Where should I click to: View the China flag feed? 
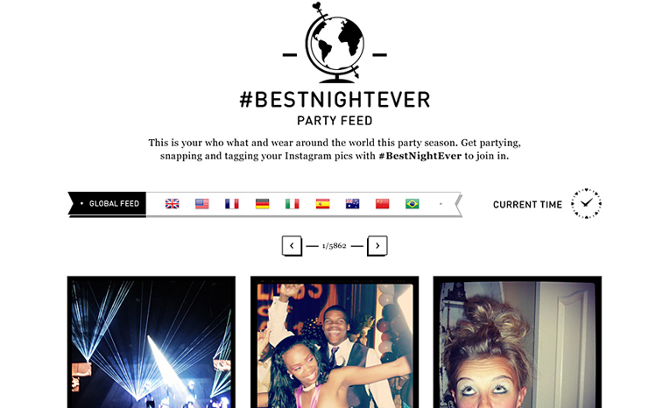point(382,204)
